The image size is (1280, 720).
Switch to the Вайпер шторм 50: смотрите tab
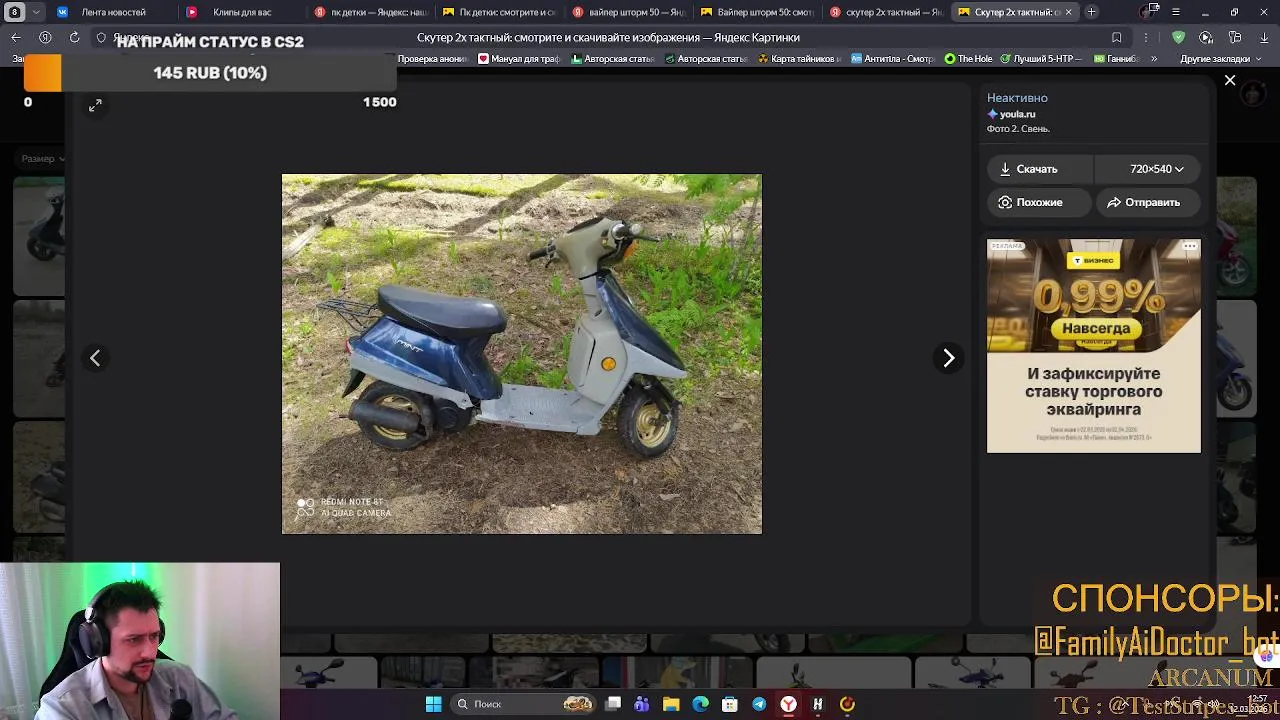[757, 12]
